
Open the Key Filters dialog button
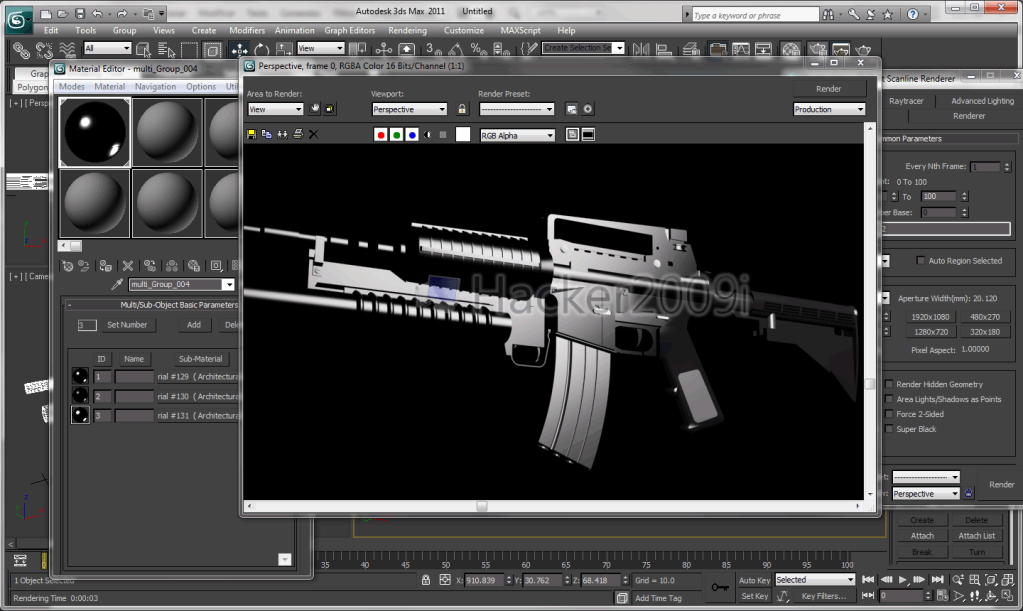click(x=823, y=596)
